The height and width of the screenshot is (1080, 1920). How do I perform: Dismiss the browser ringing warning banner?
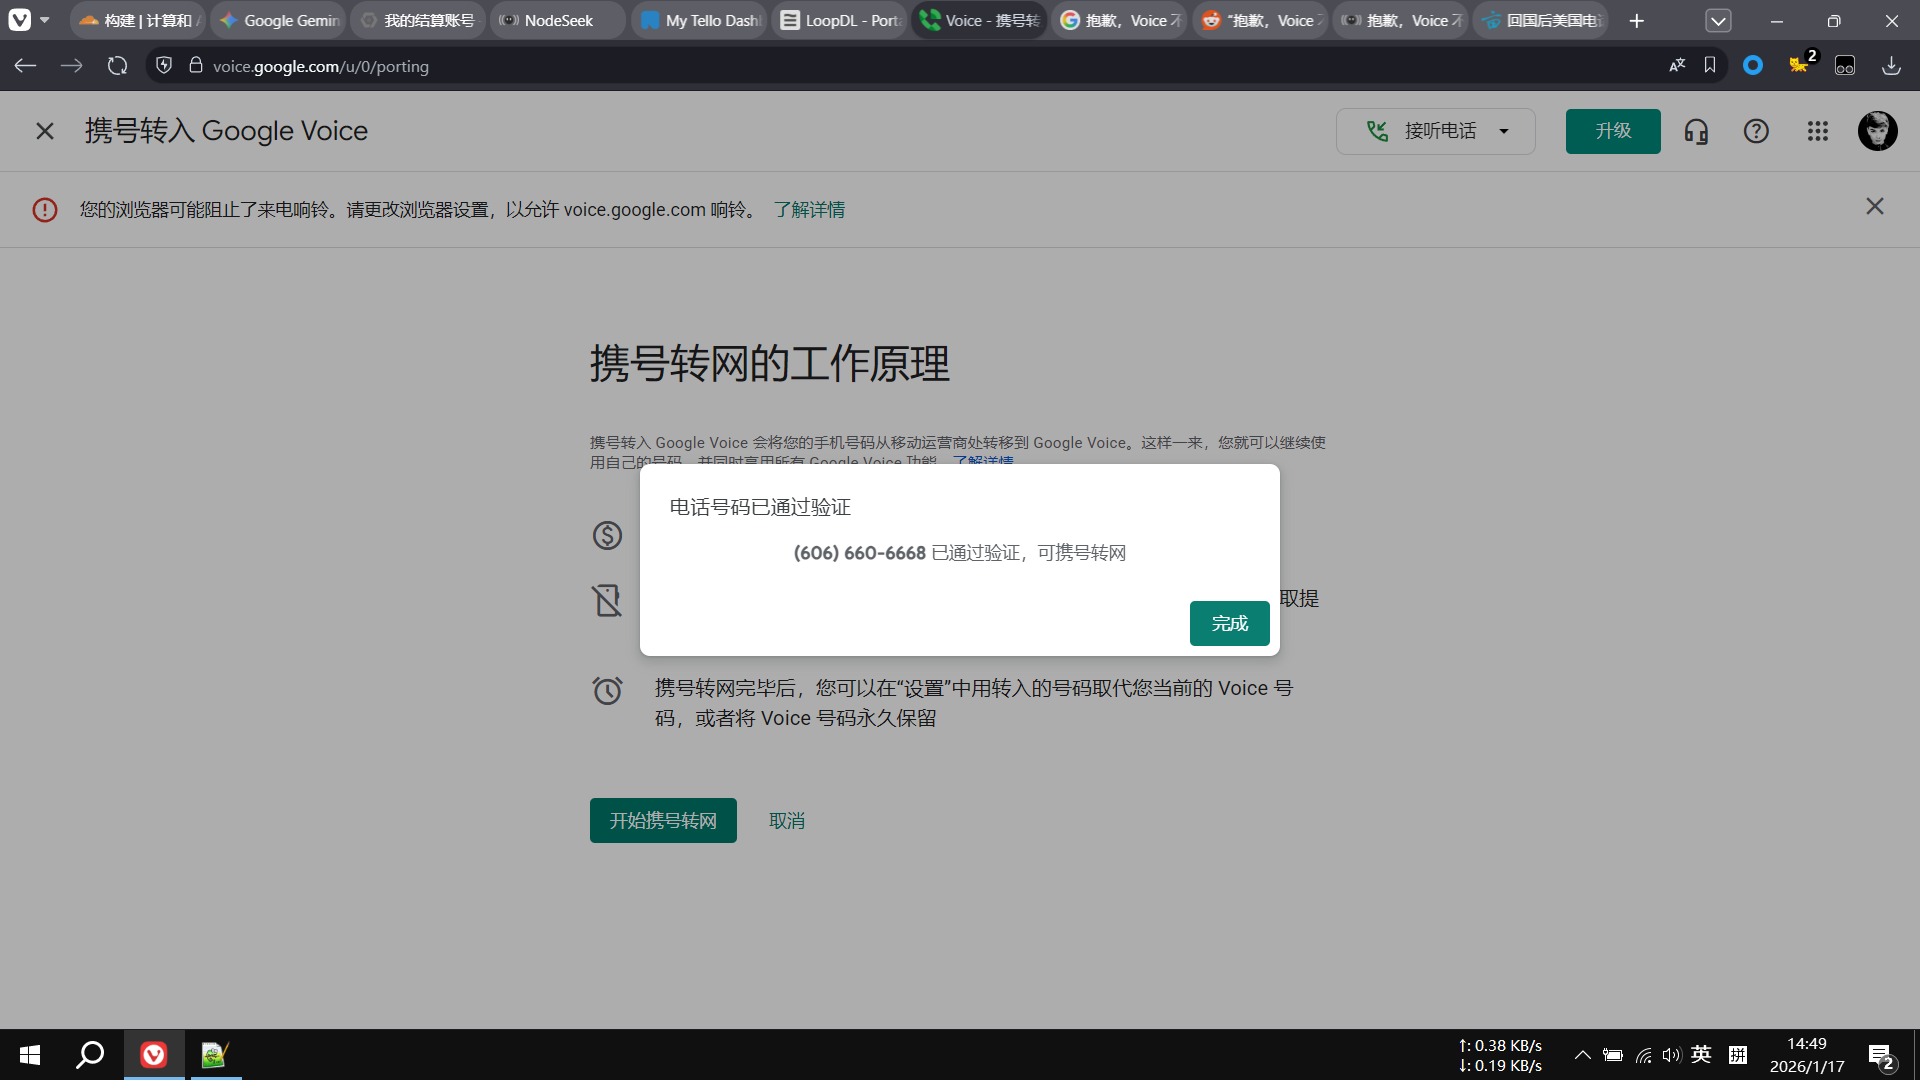click(1874, 207)
